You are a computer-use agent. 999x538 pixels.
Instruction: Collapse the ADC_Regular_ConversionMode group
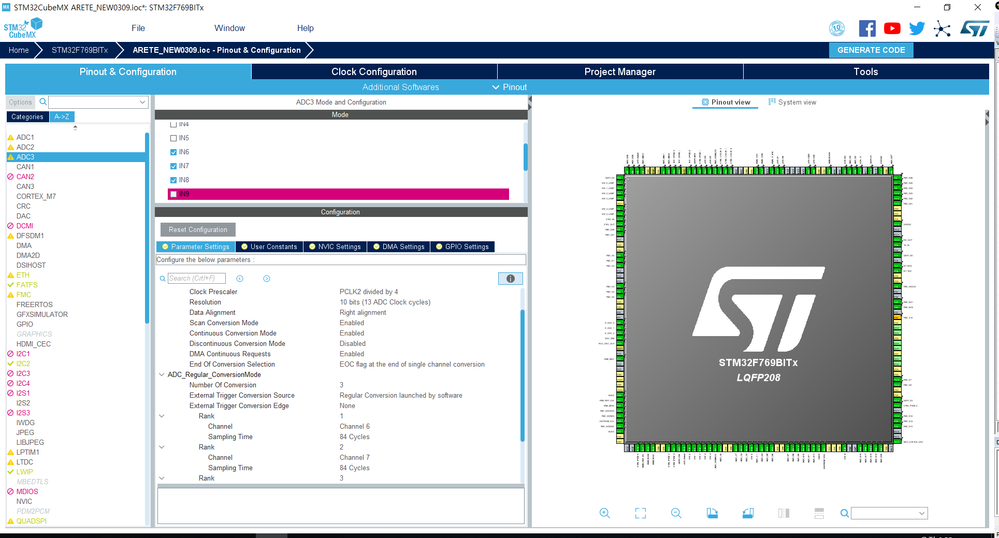tap(162, 375)
